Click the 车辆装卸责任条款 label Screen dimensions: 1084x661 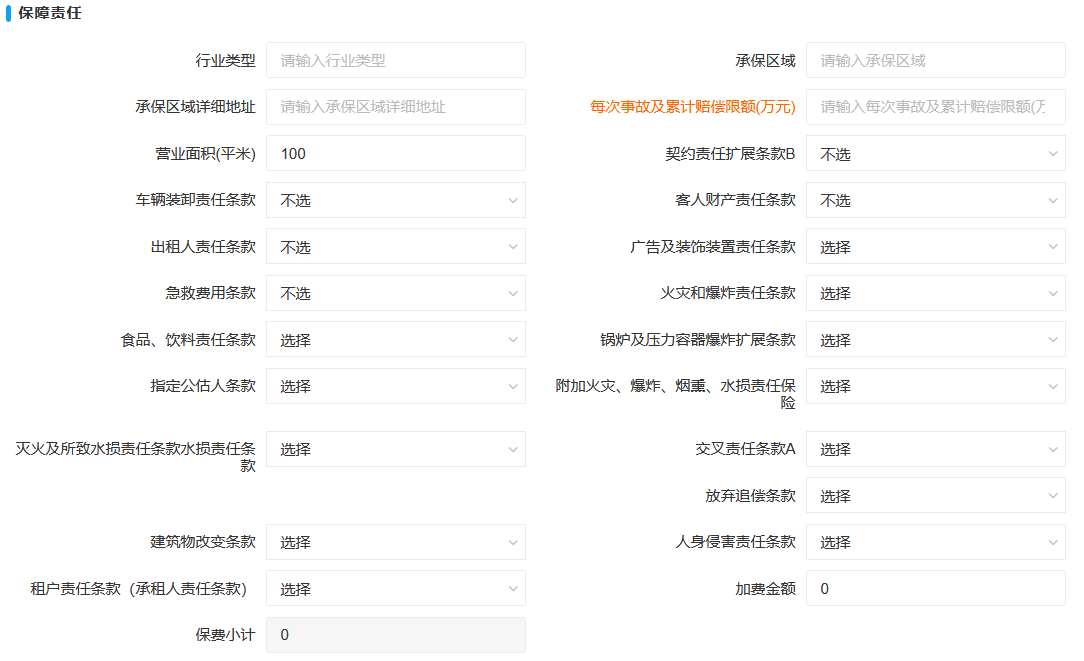point(196,200)
